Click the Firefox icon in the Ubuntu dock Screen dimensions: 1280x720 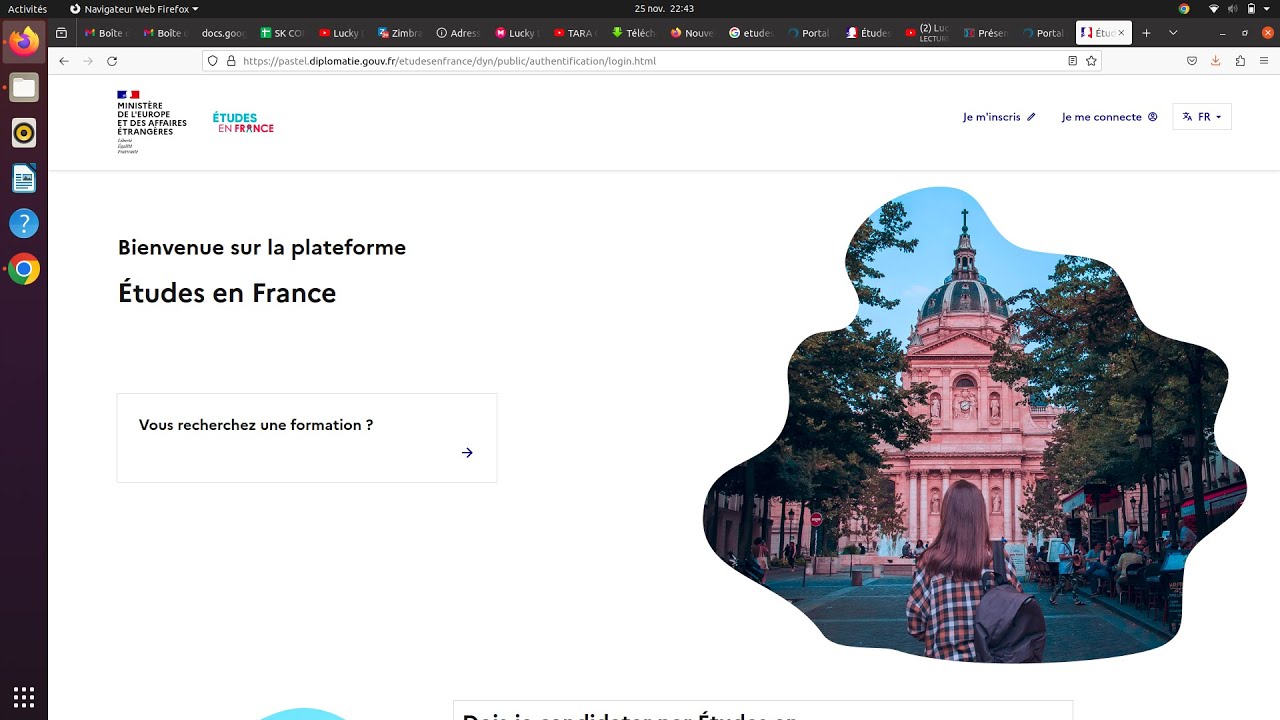(24, 42)
